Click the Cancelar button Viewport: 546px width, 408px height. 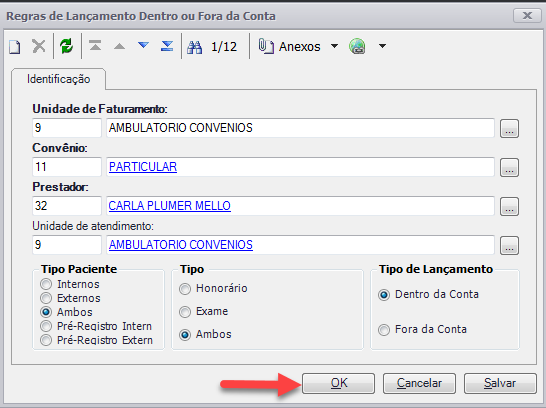tap(419, 383)
